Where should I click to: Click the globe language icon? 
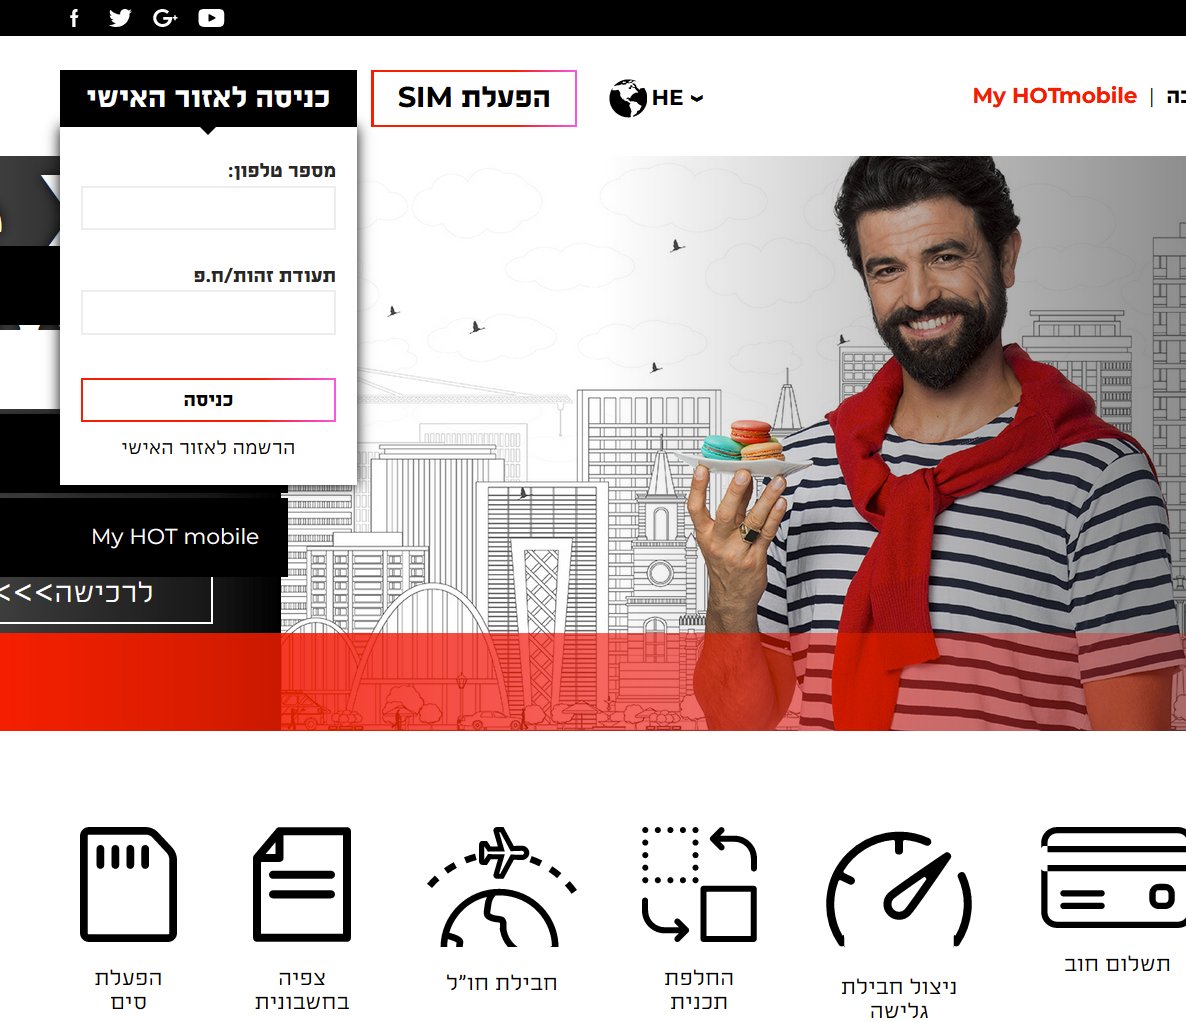628,98
